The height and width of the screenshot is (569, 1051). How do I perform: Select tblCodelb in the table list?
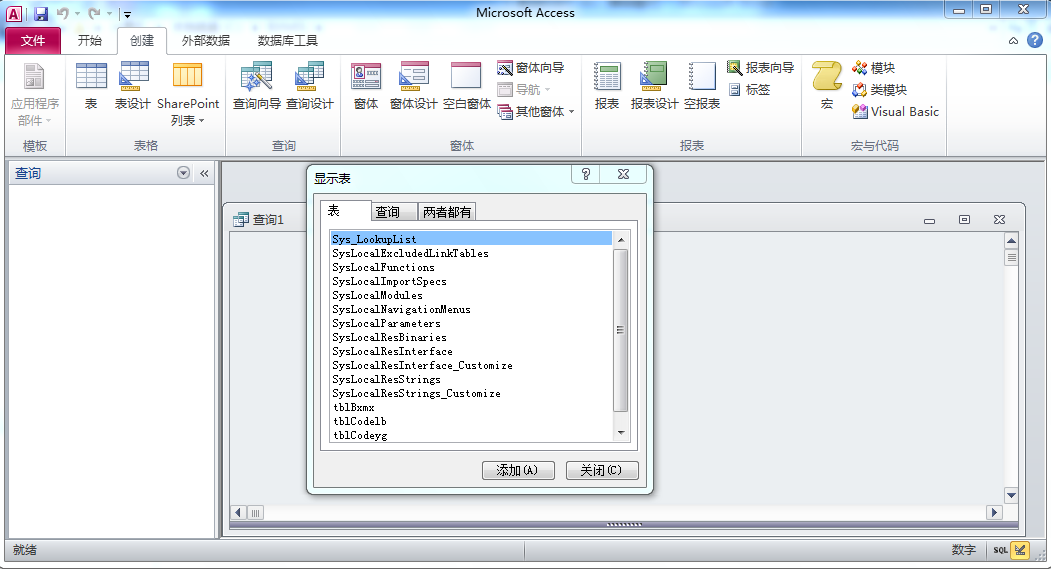(471, 422)
